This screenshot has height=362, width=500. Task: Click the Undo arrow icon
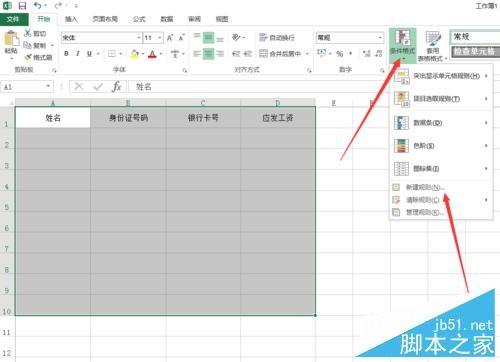38,5
